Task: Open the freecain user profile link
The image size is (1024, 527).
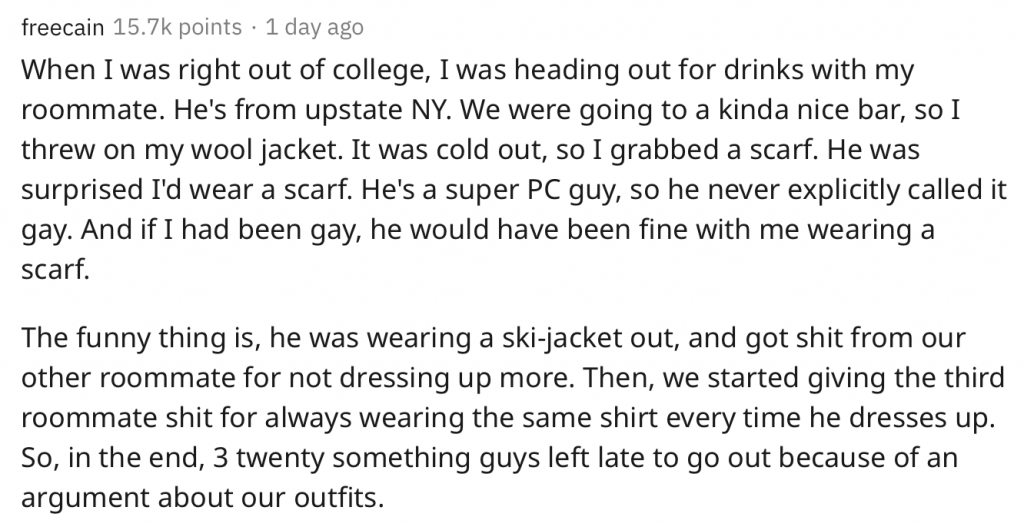Action: click(x=60, y=28)
